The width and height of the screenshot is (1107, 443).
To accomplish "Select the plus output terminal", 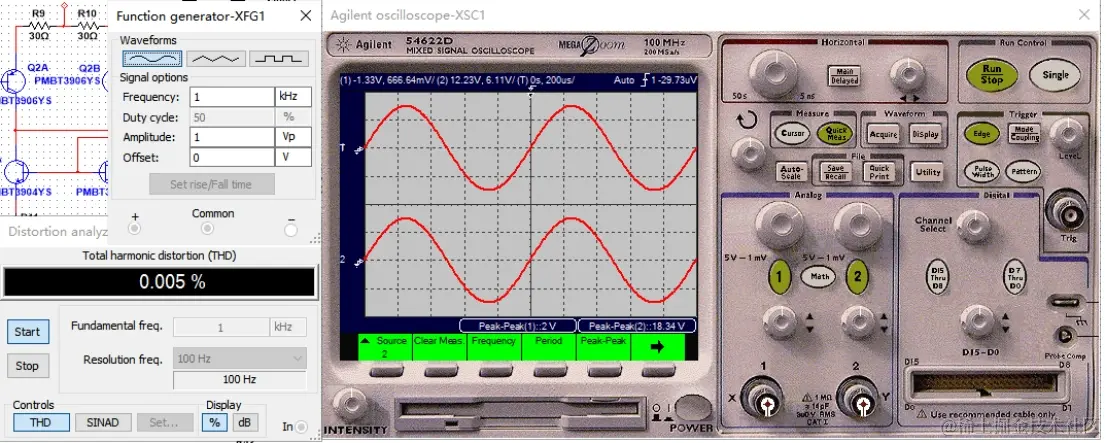I will pyautogui.click(x=134, y=228).
